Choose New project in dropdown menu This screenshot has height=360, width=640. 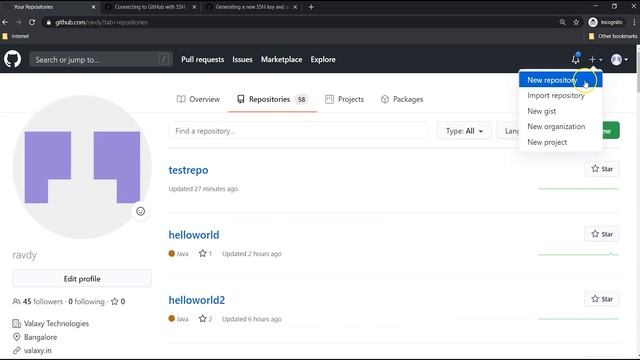click(560, 142)
